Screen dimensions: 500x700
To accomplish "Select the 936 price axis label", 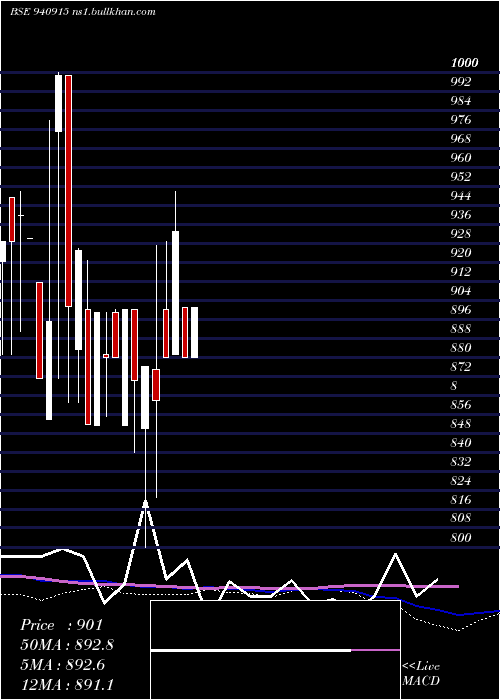I will (461, 215).
